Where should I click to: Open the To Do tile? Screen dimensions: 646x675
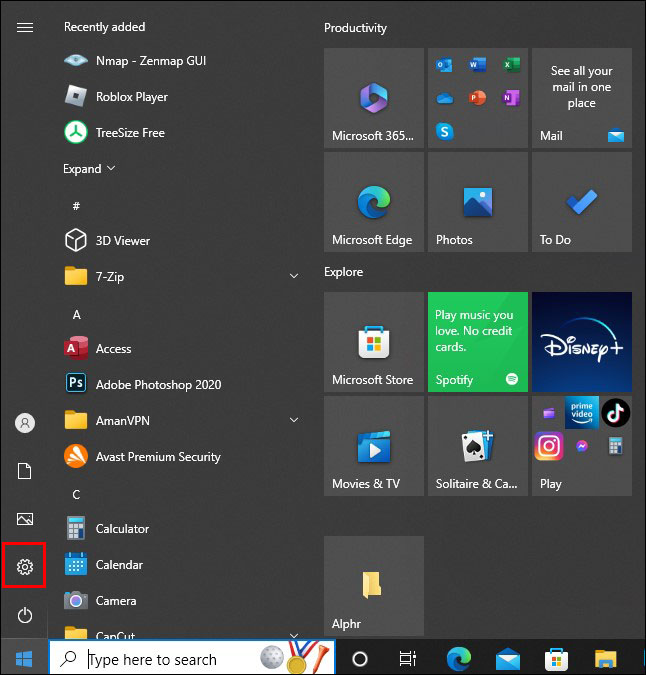[x=582, y=202]
